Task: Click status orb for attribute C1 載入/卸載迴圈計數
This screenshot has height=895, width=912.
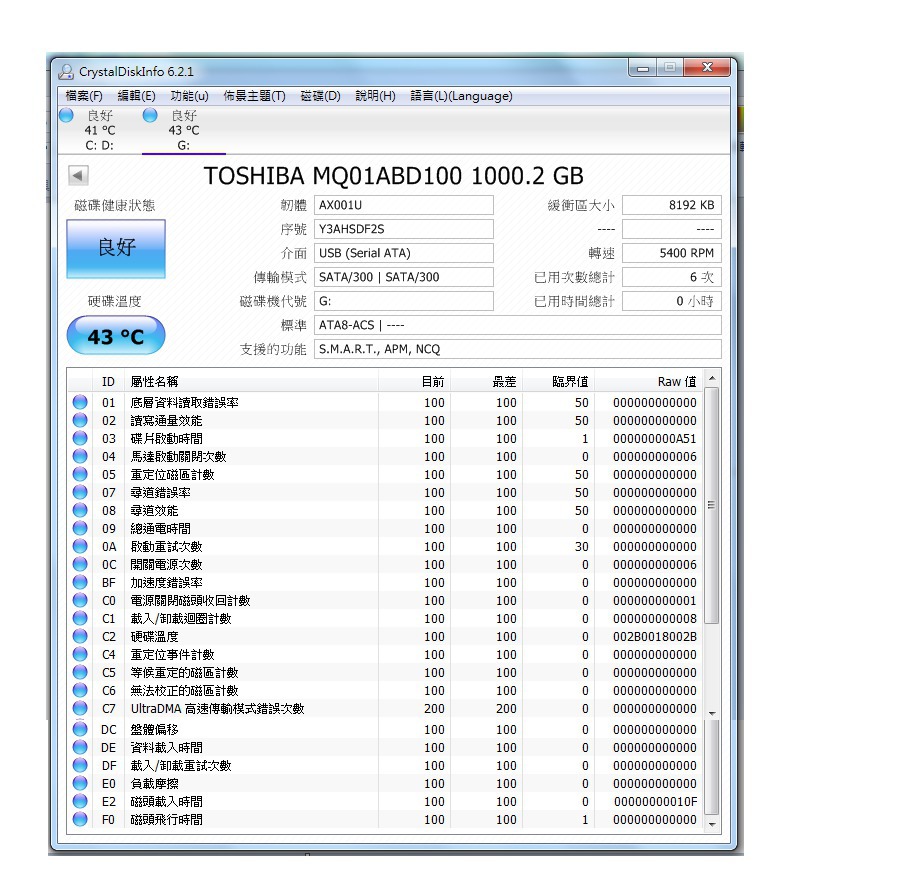Action: pos(80,618)
